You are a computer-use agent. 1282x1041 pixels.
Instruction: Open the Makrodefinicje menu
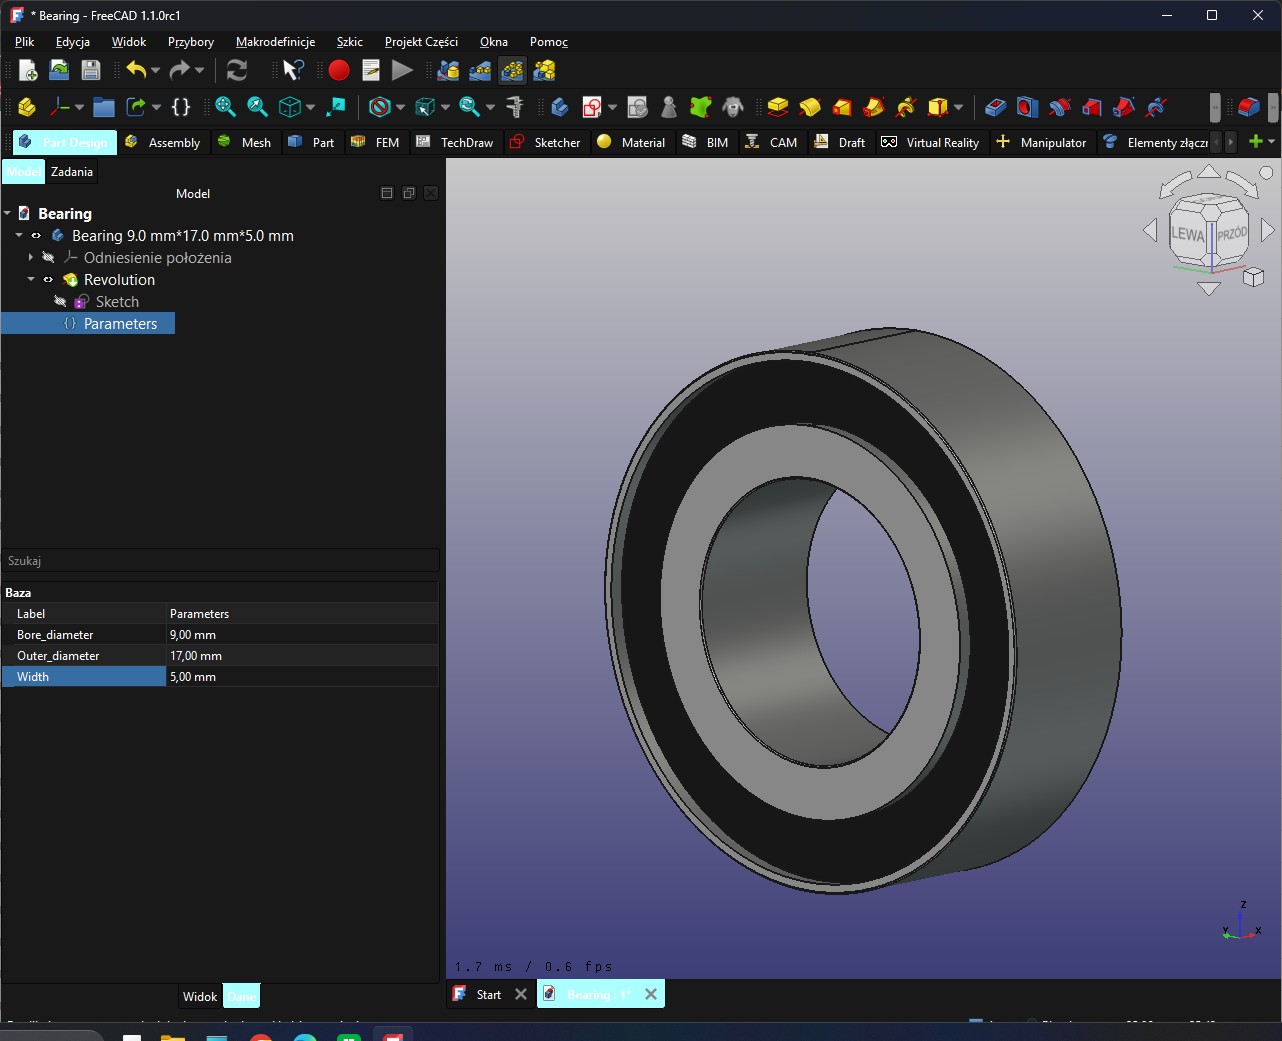pyautogui.click(x=275, y=42)
